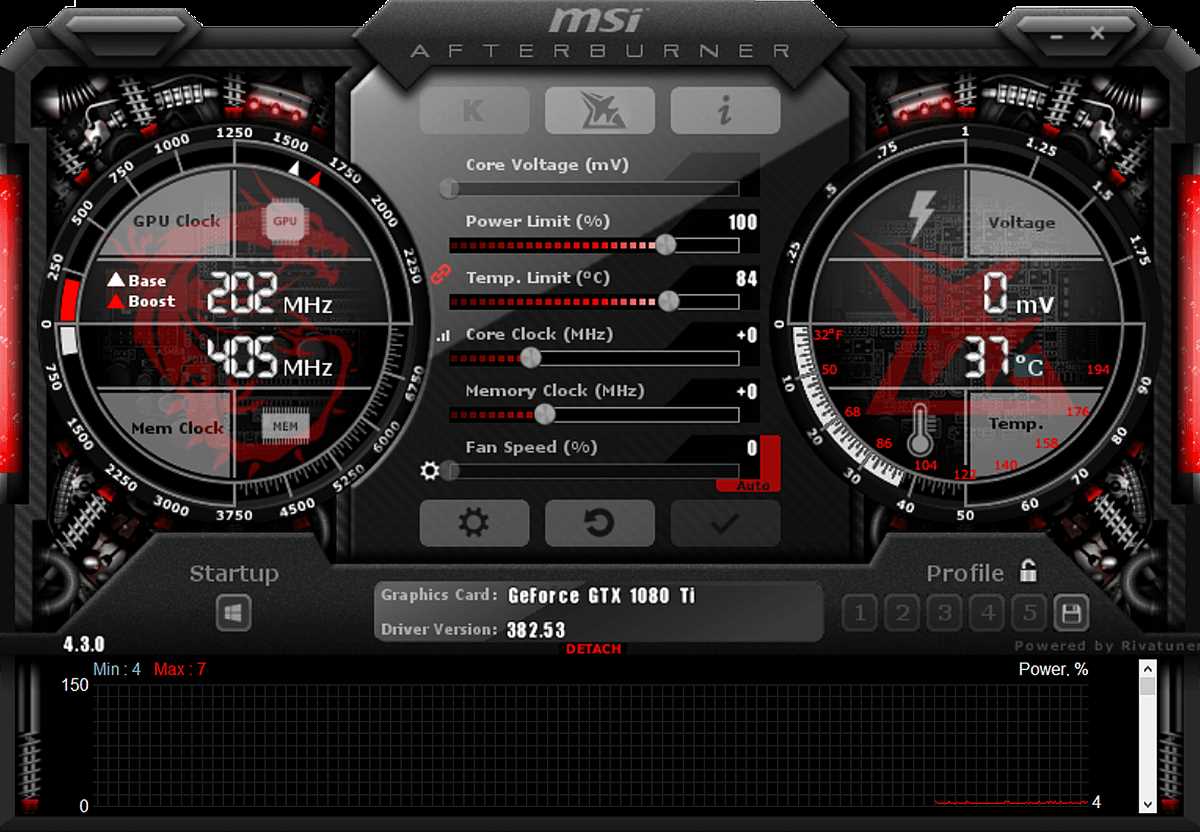Click the monitoring bars icon beside Core Clock
1200x832 pixels.
441,337
